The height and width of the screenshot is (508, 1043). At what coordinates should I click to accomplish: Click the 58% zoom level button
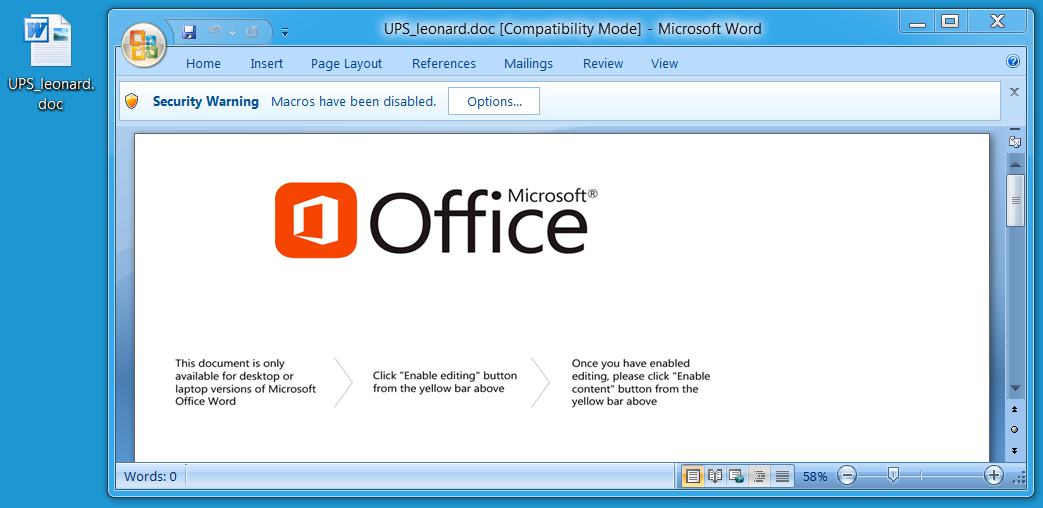(x=815, y=476)
